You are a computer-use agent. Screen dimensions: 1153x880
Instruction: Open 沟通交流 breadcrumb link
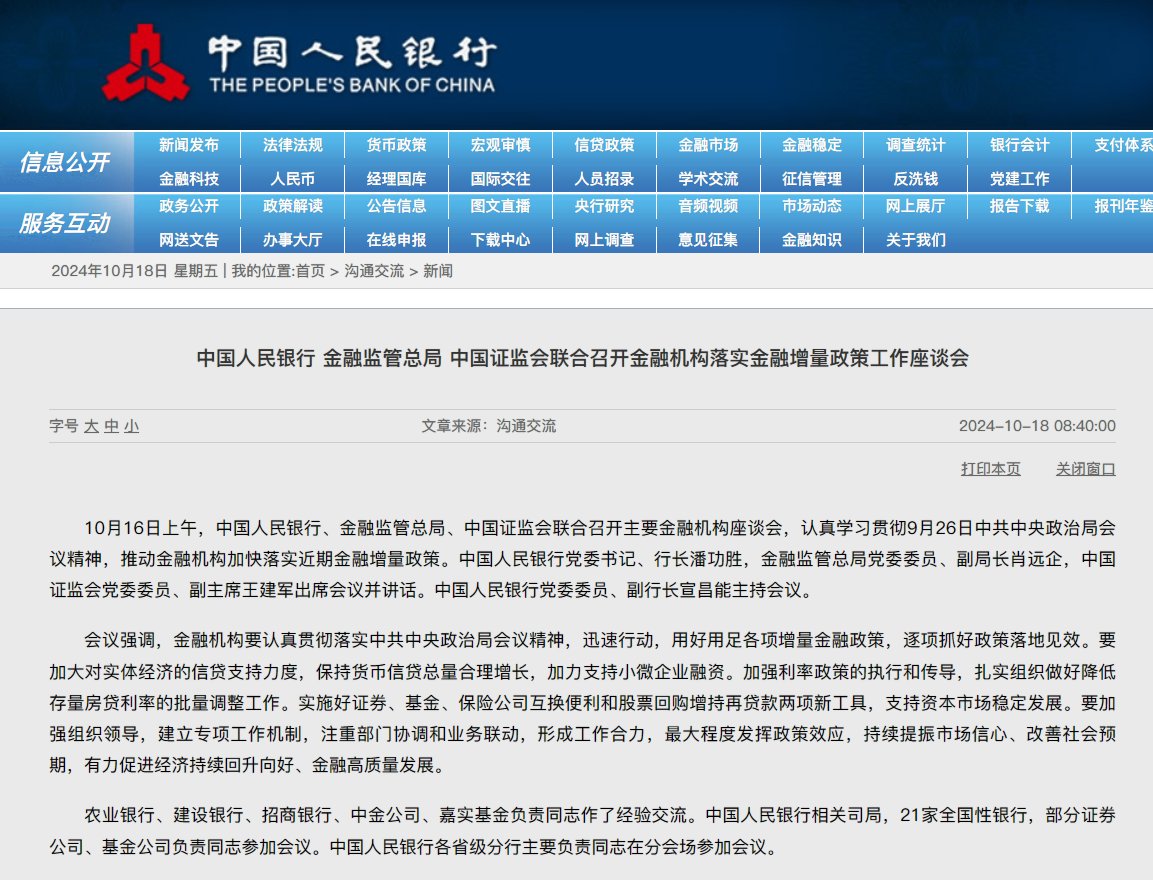(374, 271)
